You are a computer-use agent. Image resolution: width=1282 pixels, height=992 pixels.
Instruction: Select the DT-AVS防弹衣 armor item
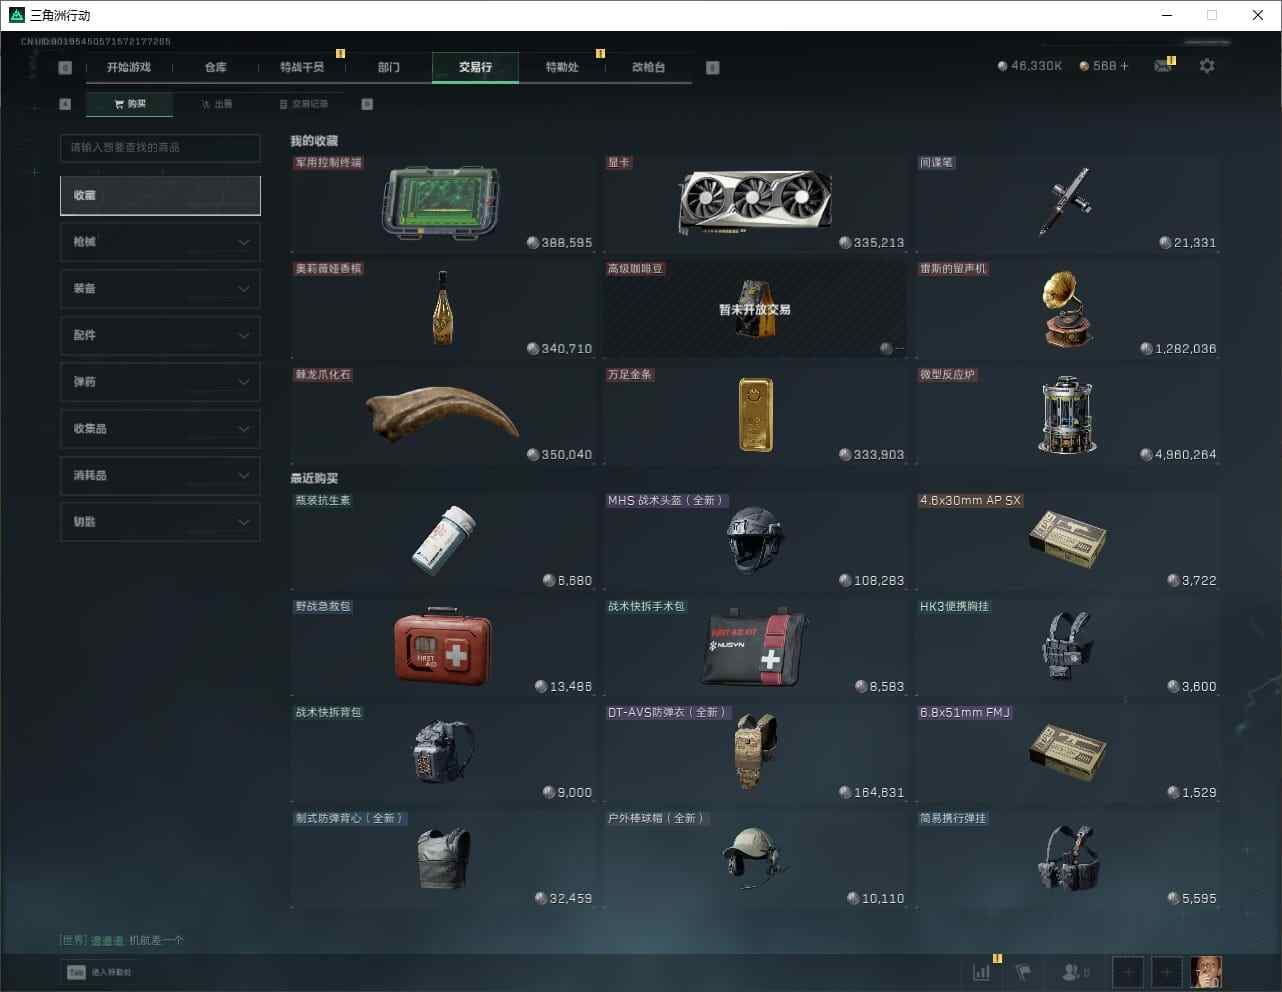[x=754, y=754]
